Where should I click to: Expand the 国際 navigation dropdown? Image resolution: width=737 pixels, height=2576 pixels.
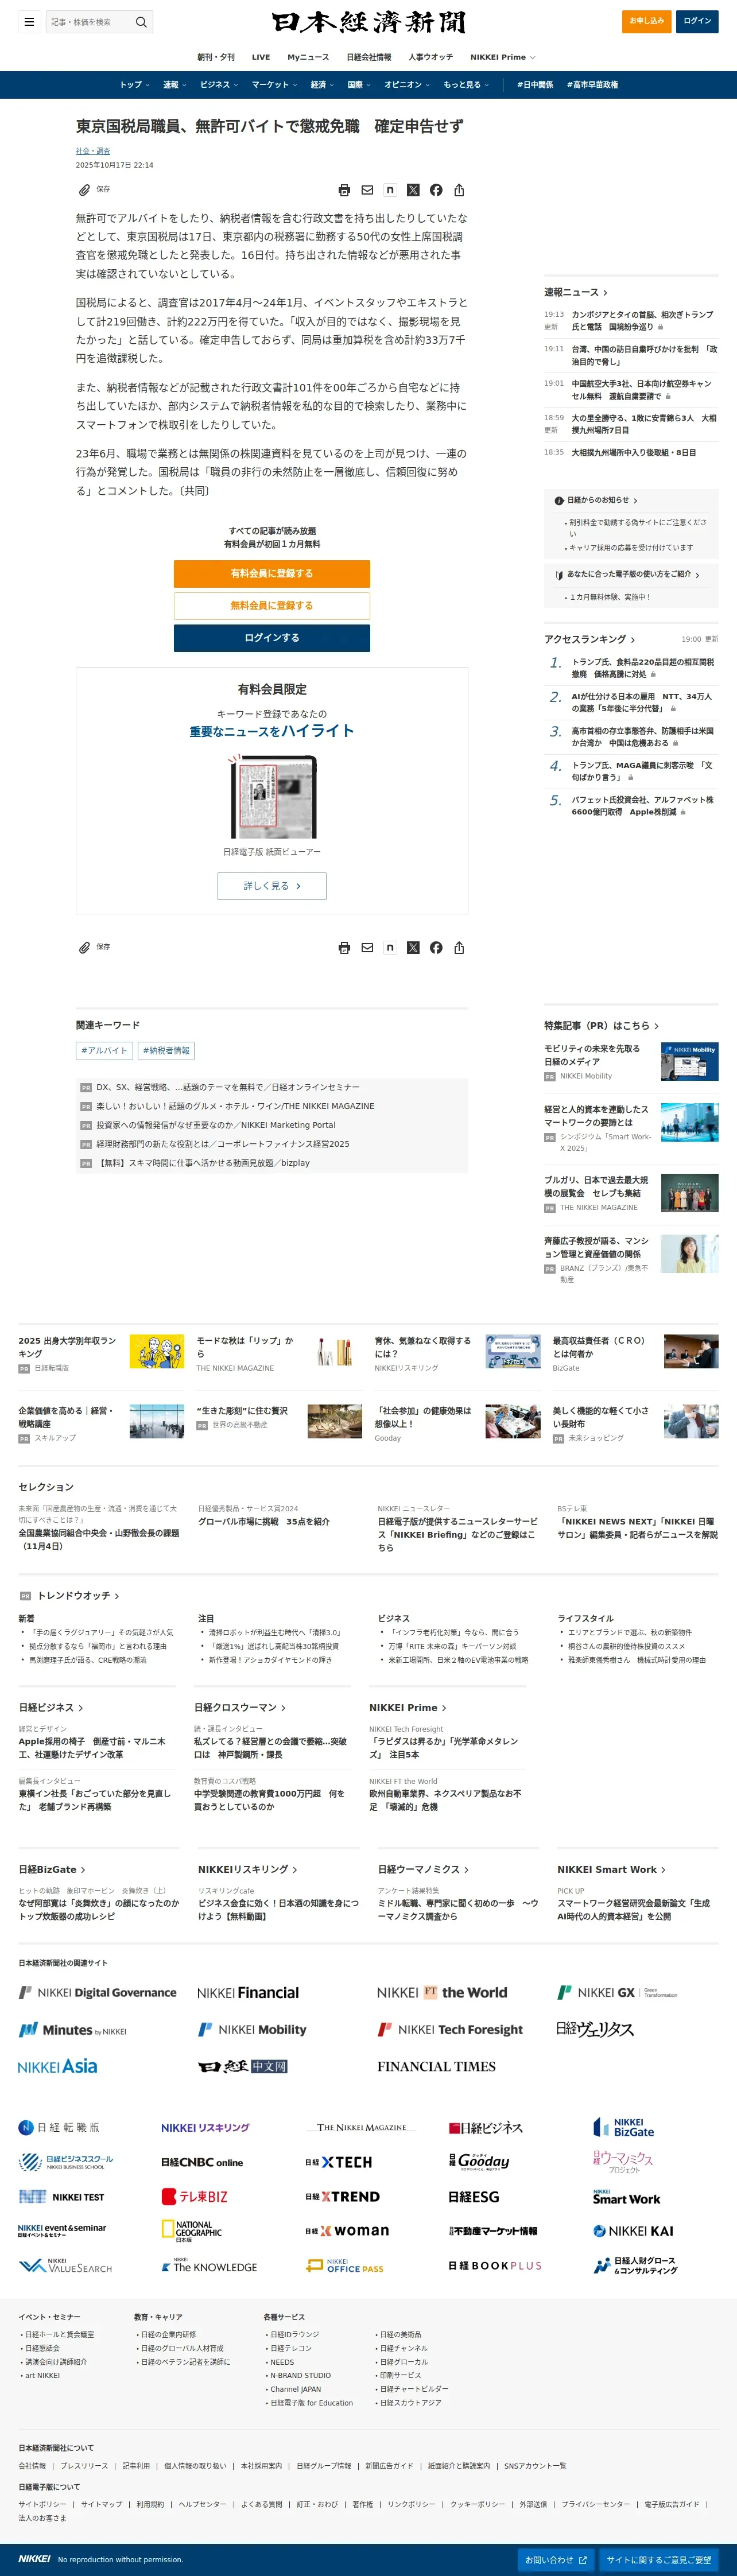[359, 85]
